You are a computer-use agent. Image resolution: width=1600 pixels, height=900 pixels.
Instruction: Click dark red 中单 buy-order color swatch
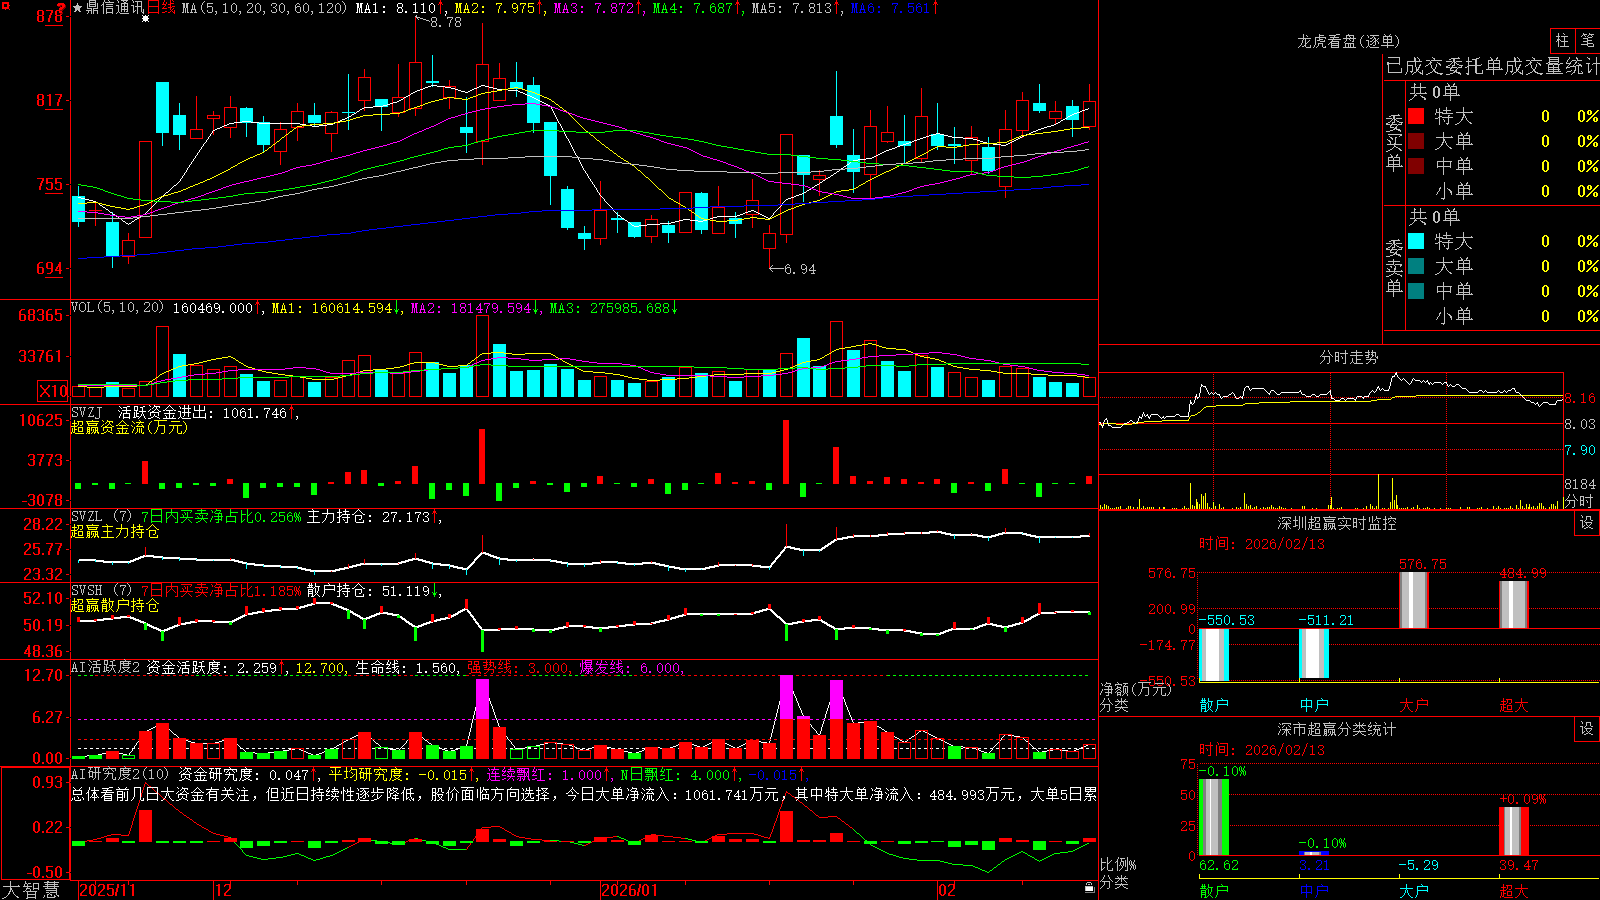(1416, 166)
